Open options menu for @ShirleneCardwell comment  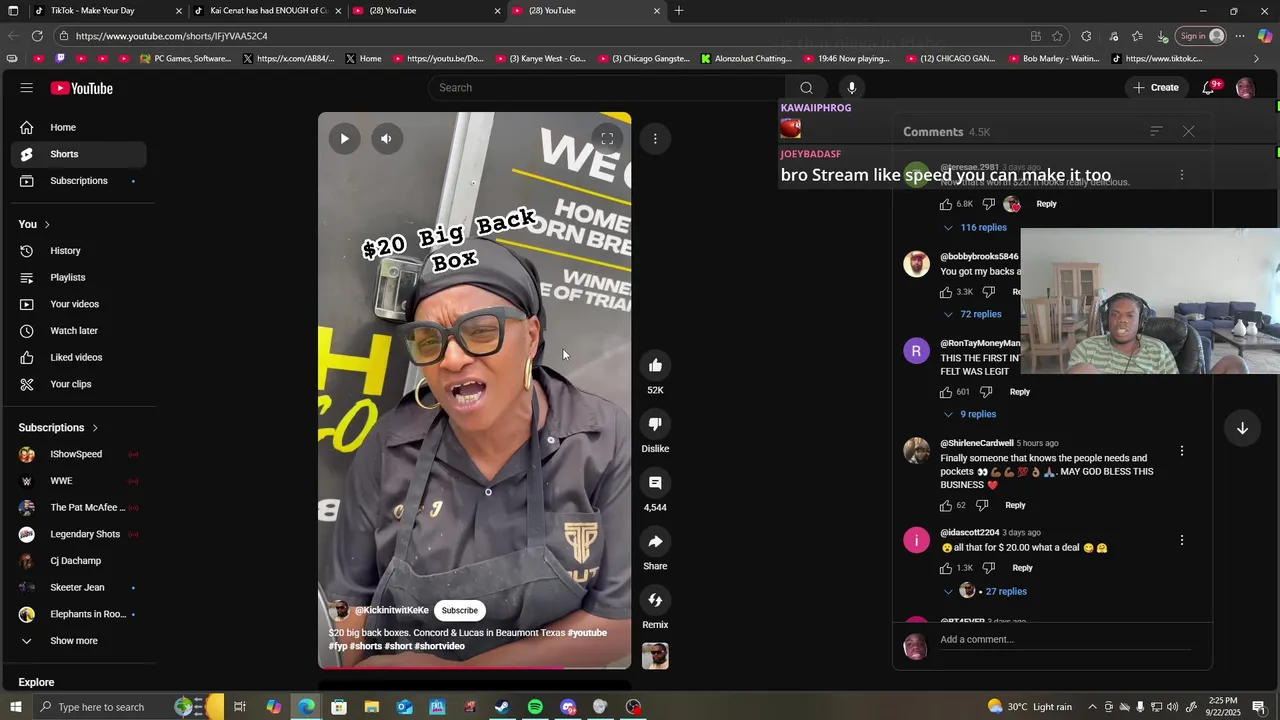tap(1182, 451)
